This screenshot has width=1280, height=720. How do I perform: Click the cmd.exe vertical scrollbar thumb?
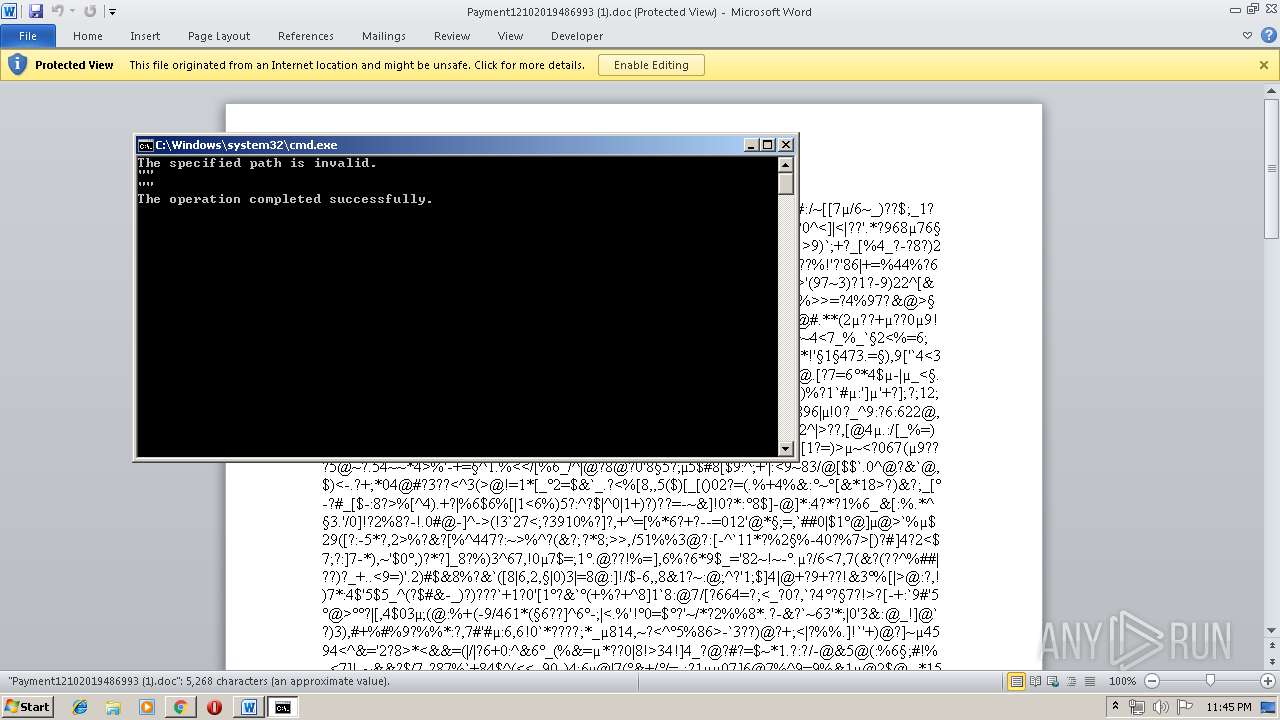pos(786,184)
